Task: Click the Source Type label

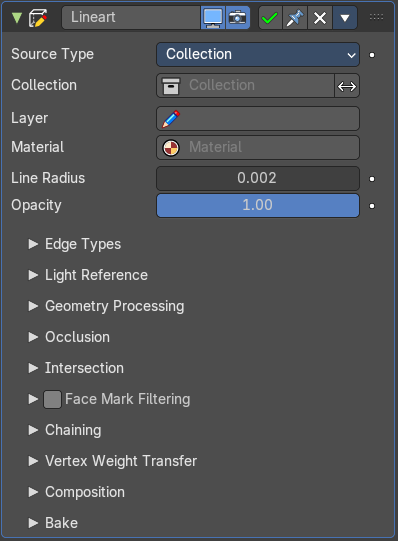Action: [x=52, y=54]
